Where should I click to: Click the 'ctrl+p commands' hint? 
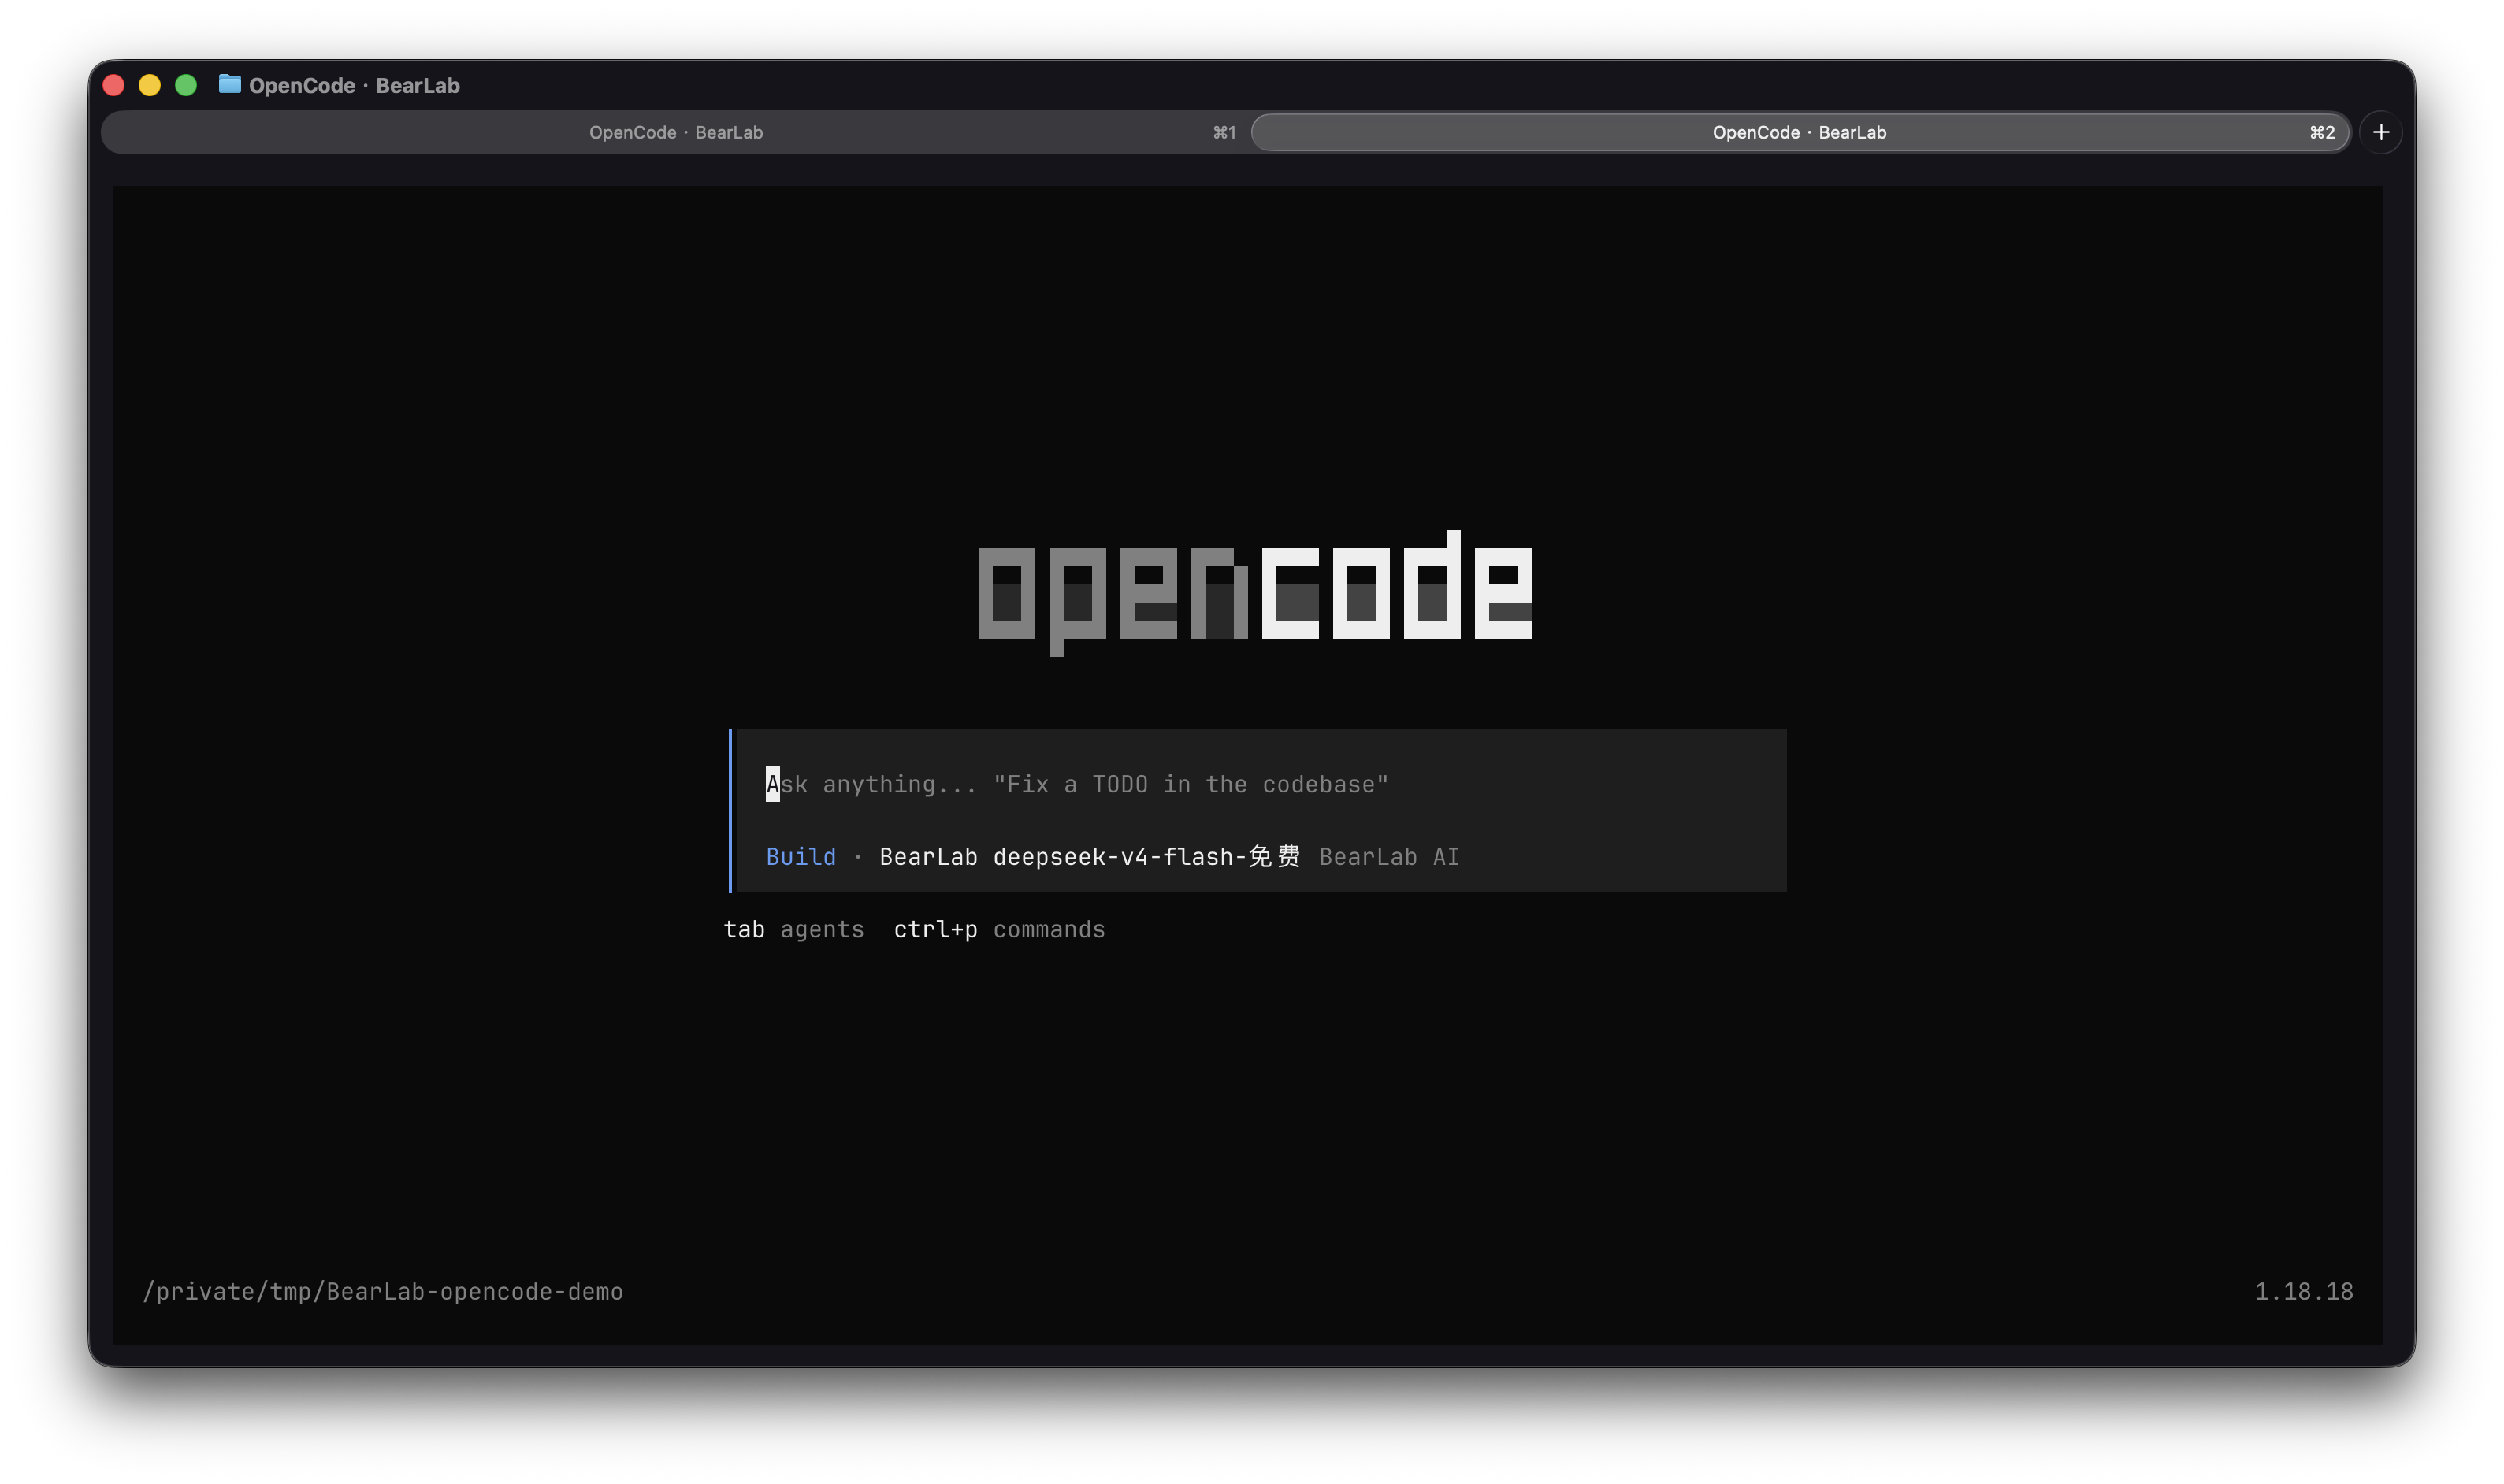click(x=999, y=930)
